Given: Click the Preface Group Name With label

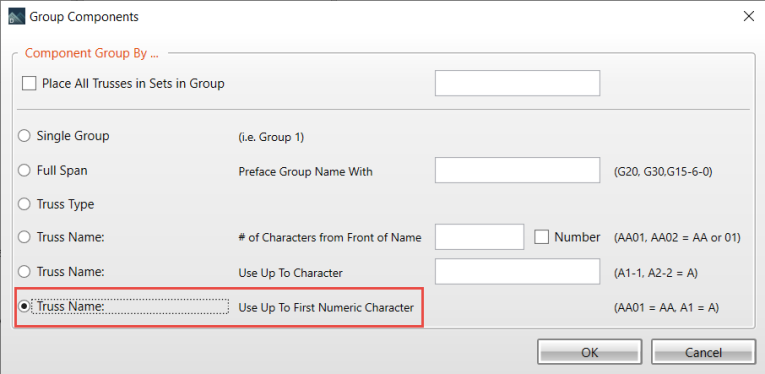Looking at the screenshot, I should coord(305,172).
